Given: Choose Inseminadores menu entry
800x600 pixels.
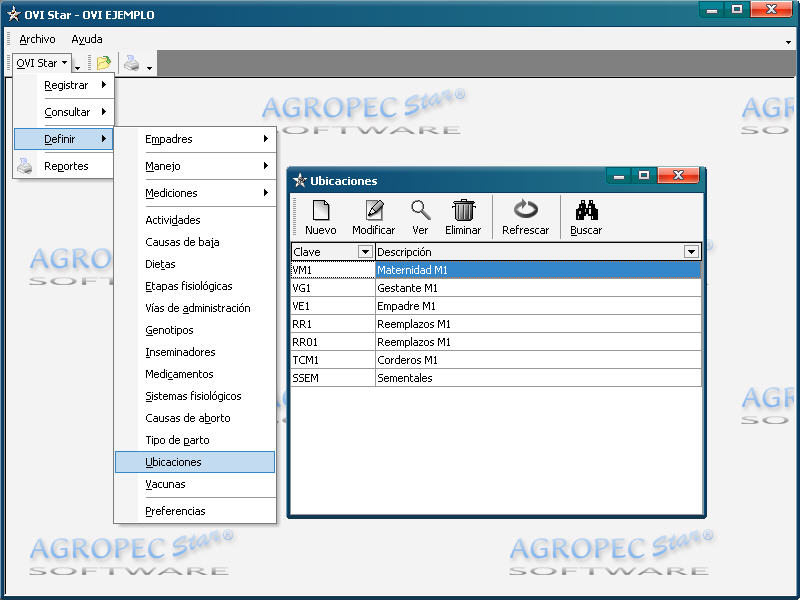Looking at the screenshot, I should (x=194, y=352).
